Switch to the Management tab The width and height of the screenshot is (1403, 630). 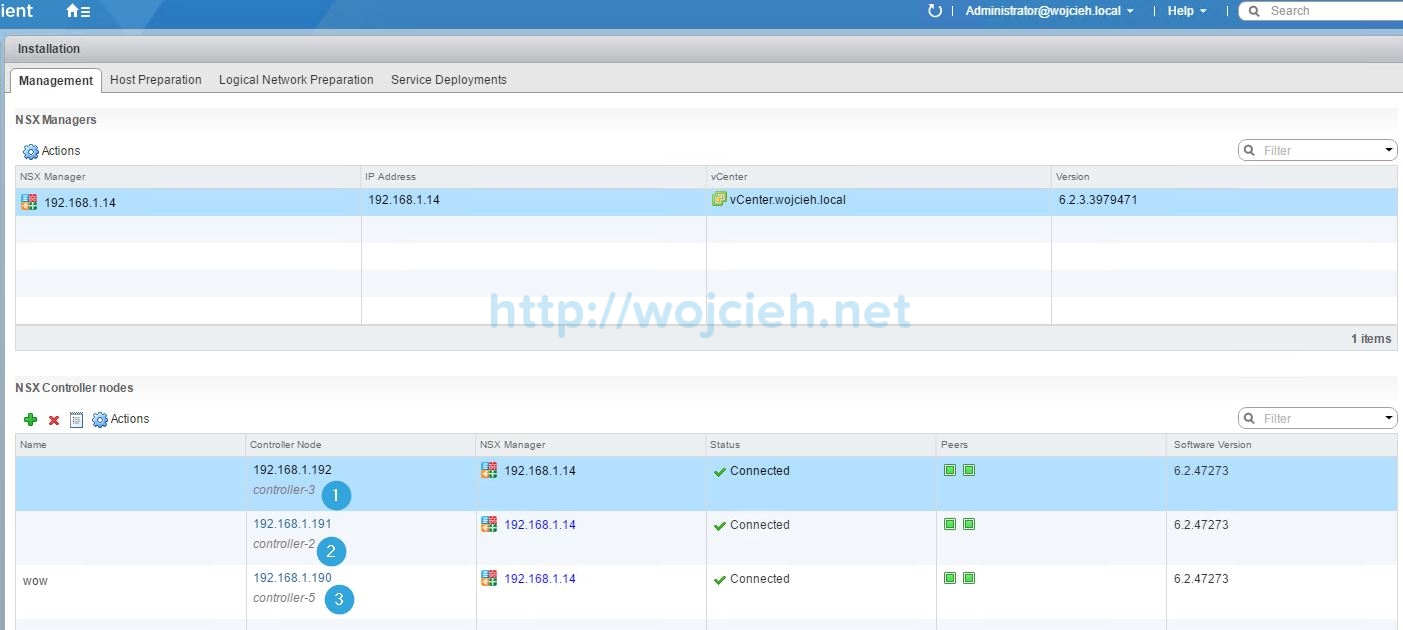click(x=56, y=80)
